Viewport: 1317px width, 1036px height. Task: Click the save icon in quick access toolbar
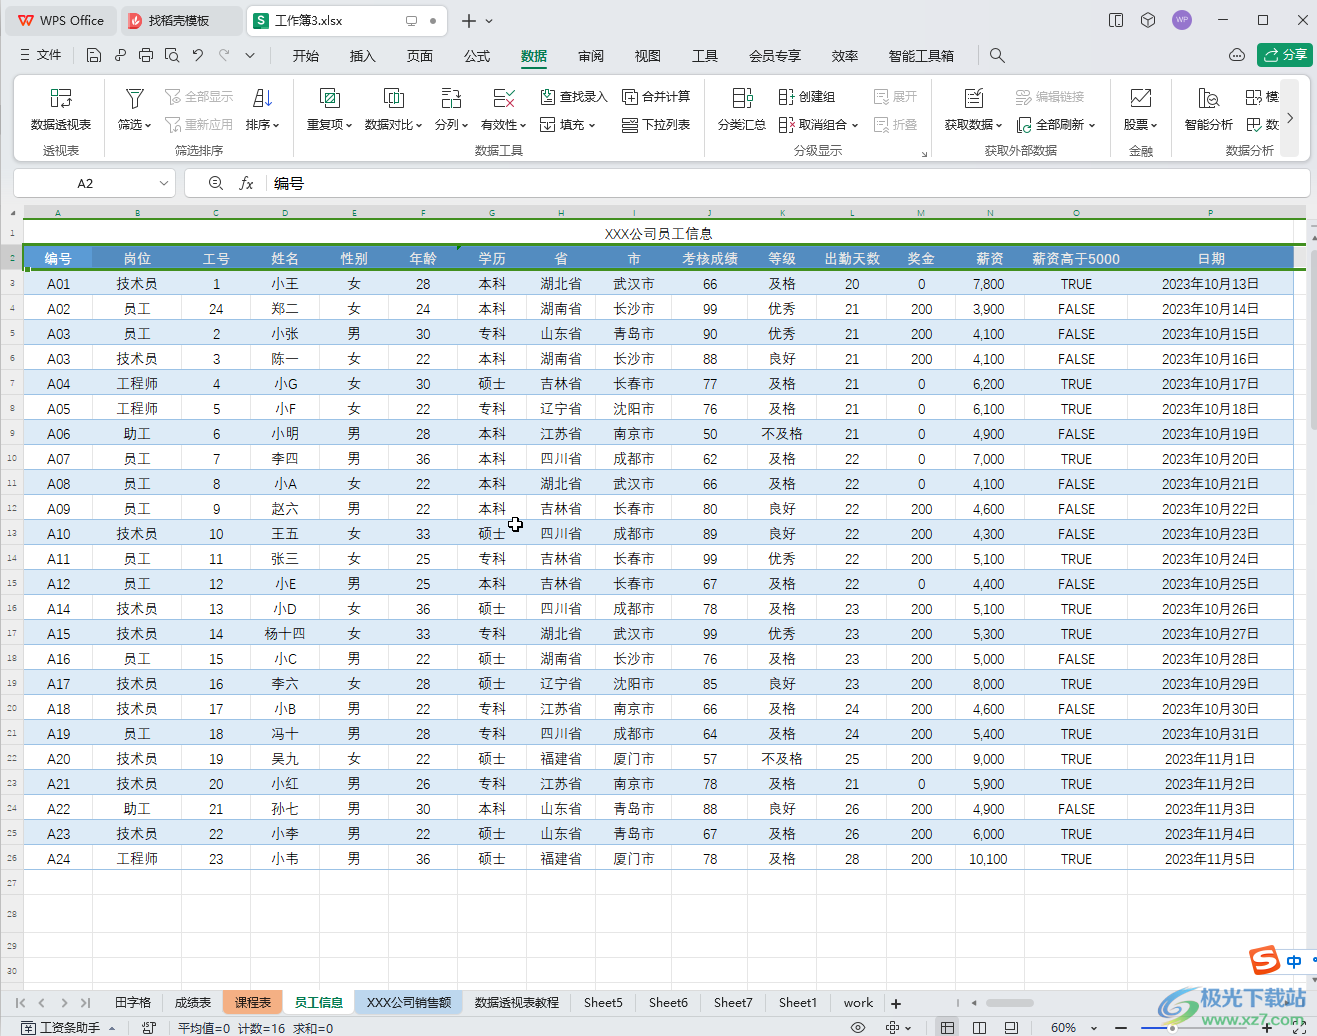[94, 55]
